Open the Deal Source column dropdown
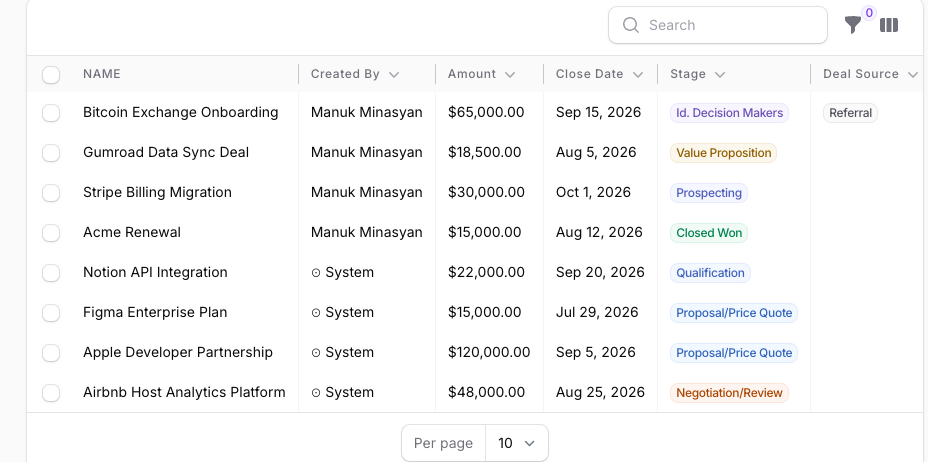The image size is (928, 462). pyautogui.click(x=913, y=75)
